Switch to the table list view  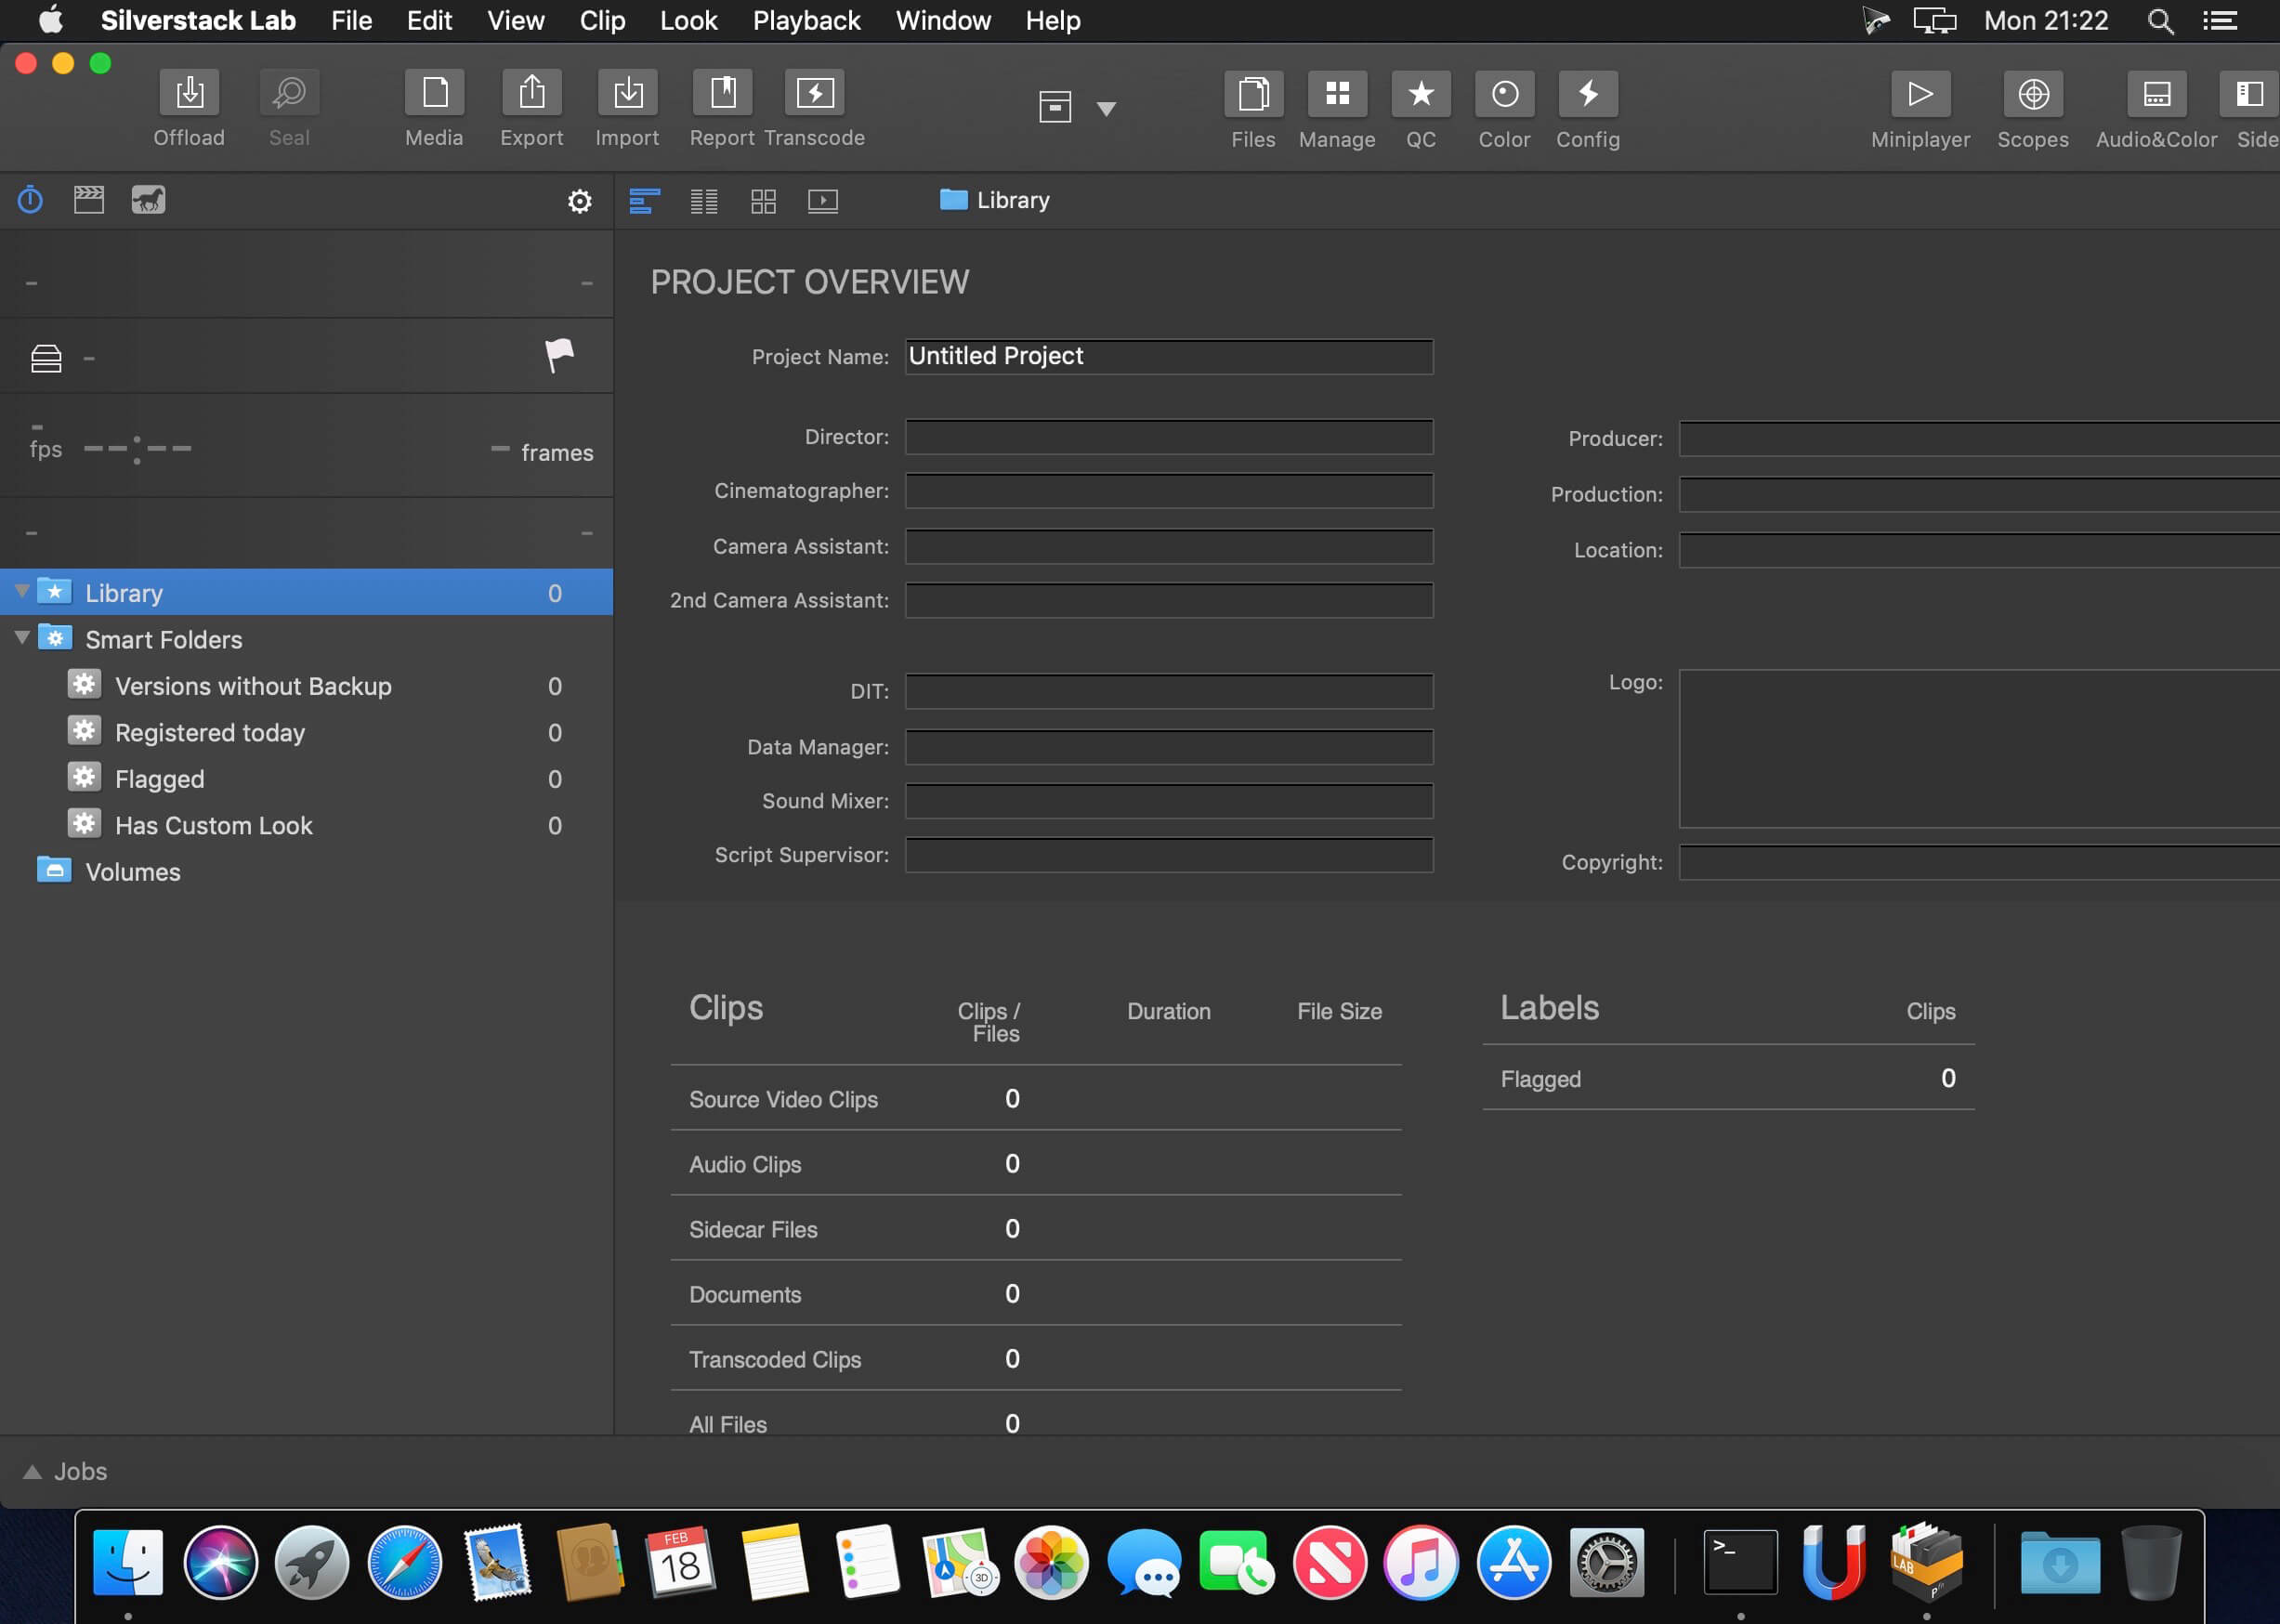tap(704, 201)
